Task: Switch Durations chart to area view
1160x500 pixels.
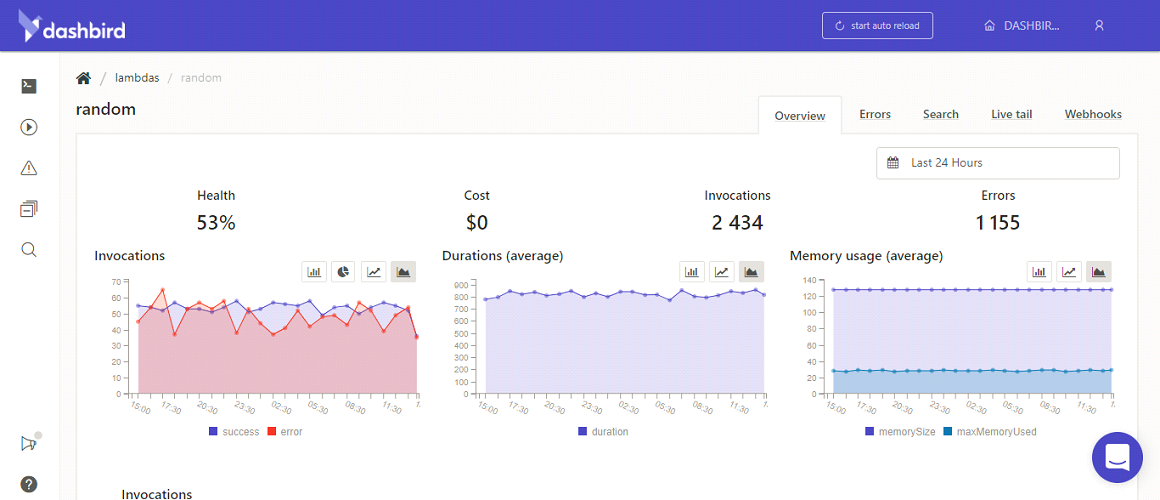Action: click(751, 272)
